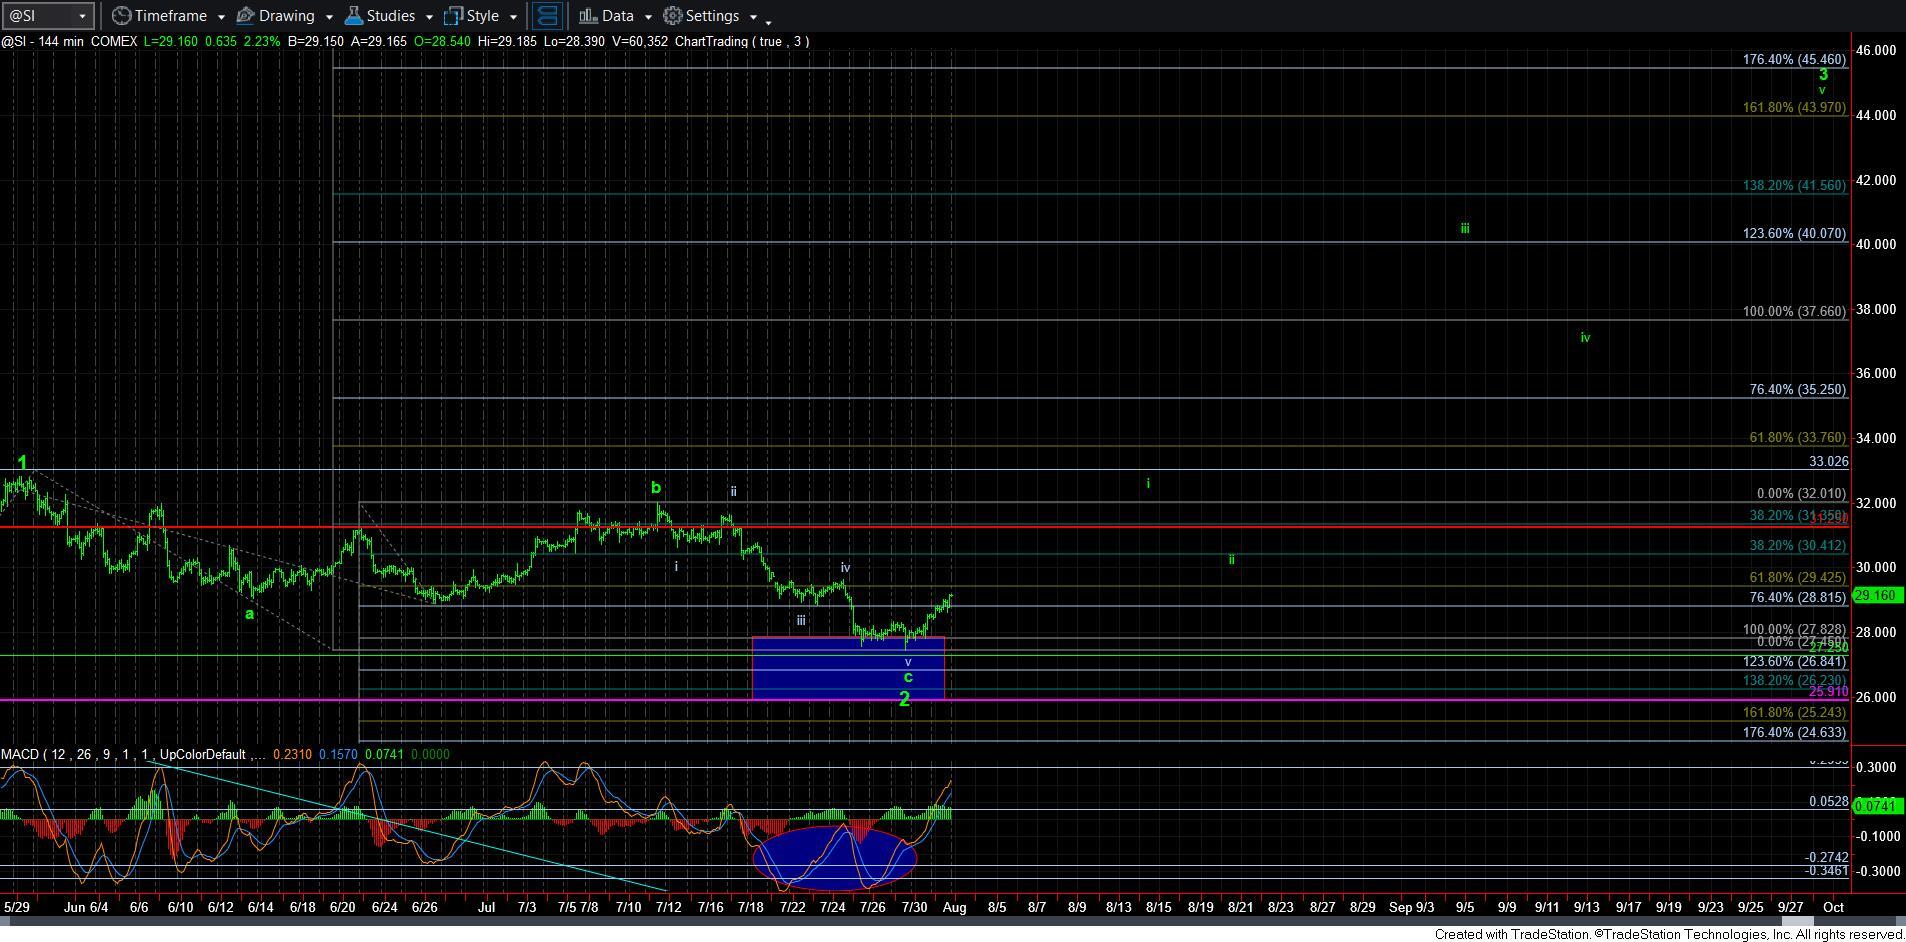The image size is (1906, 942).
Task: Open the Data menu label
Action: [617, 16]
